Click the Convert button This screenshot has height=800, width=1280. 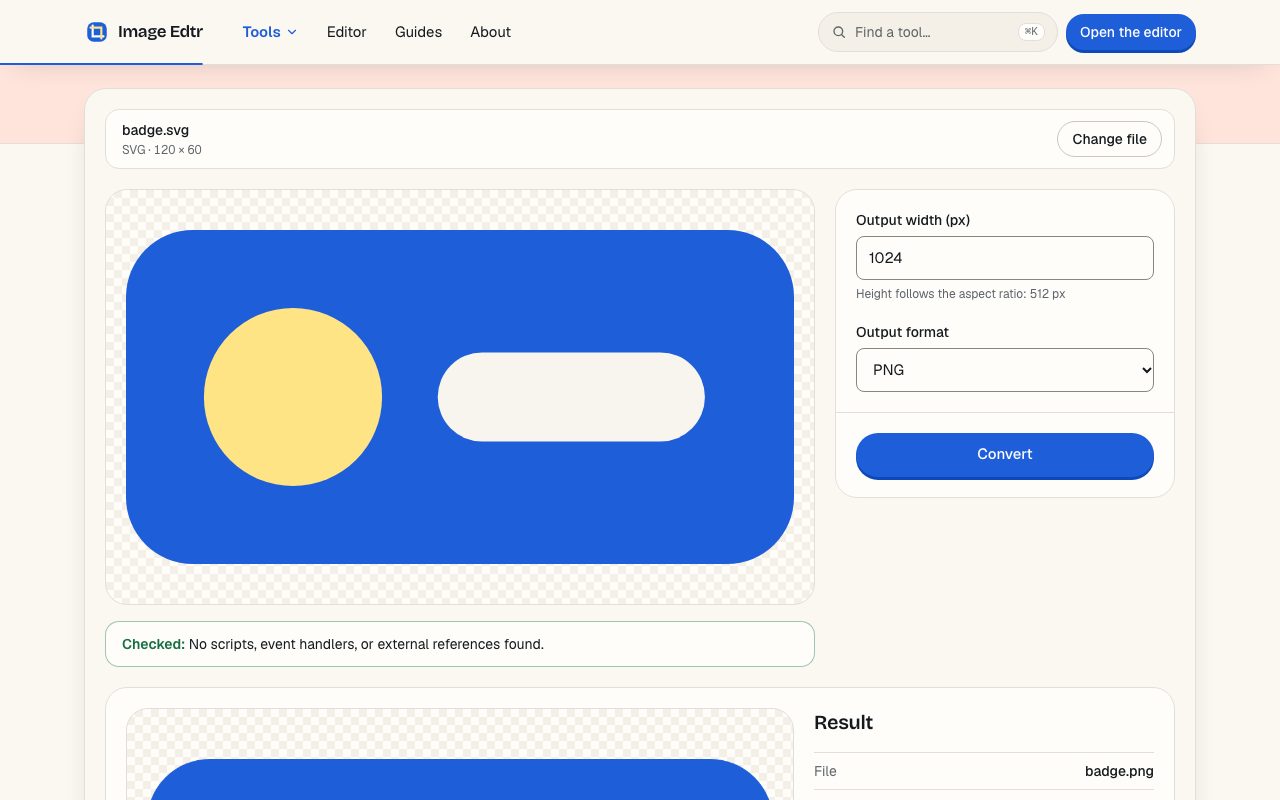pos(1005,455)
